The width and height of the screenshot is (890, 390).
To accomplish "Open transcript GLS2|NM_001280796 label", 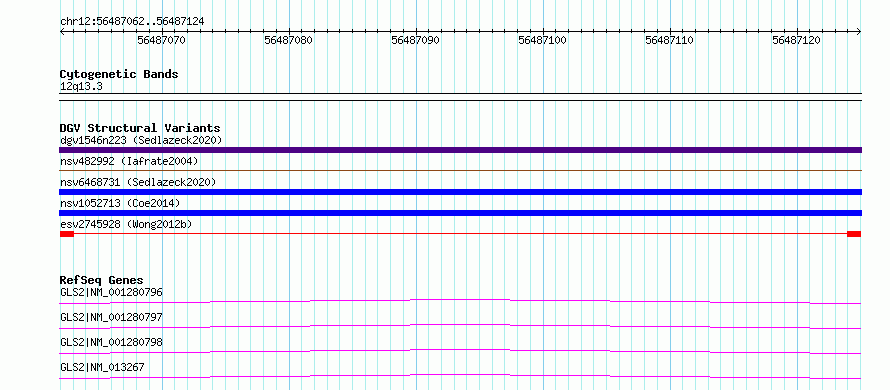I will click(x=111, y=293).
